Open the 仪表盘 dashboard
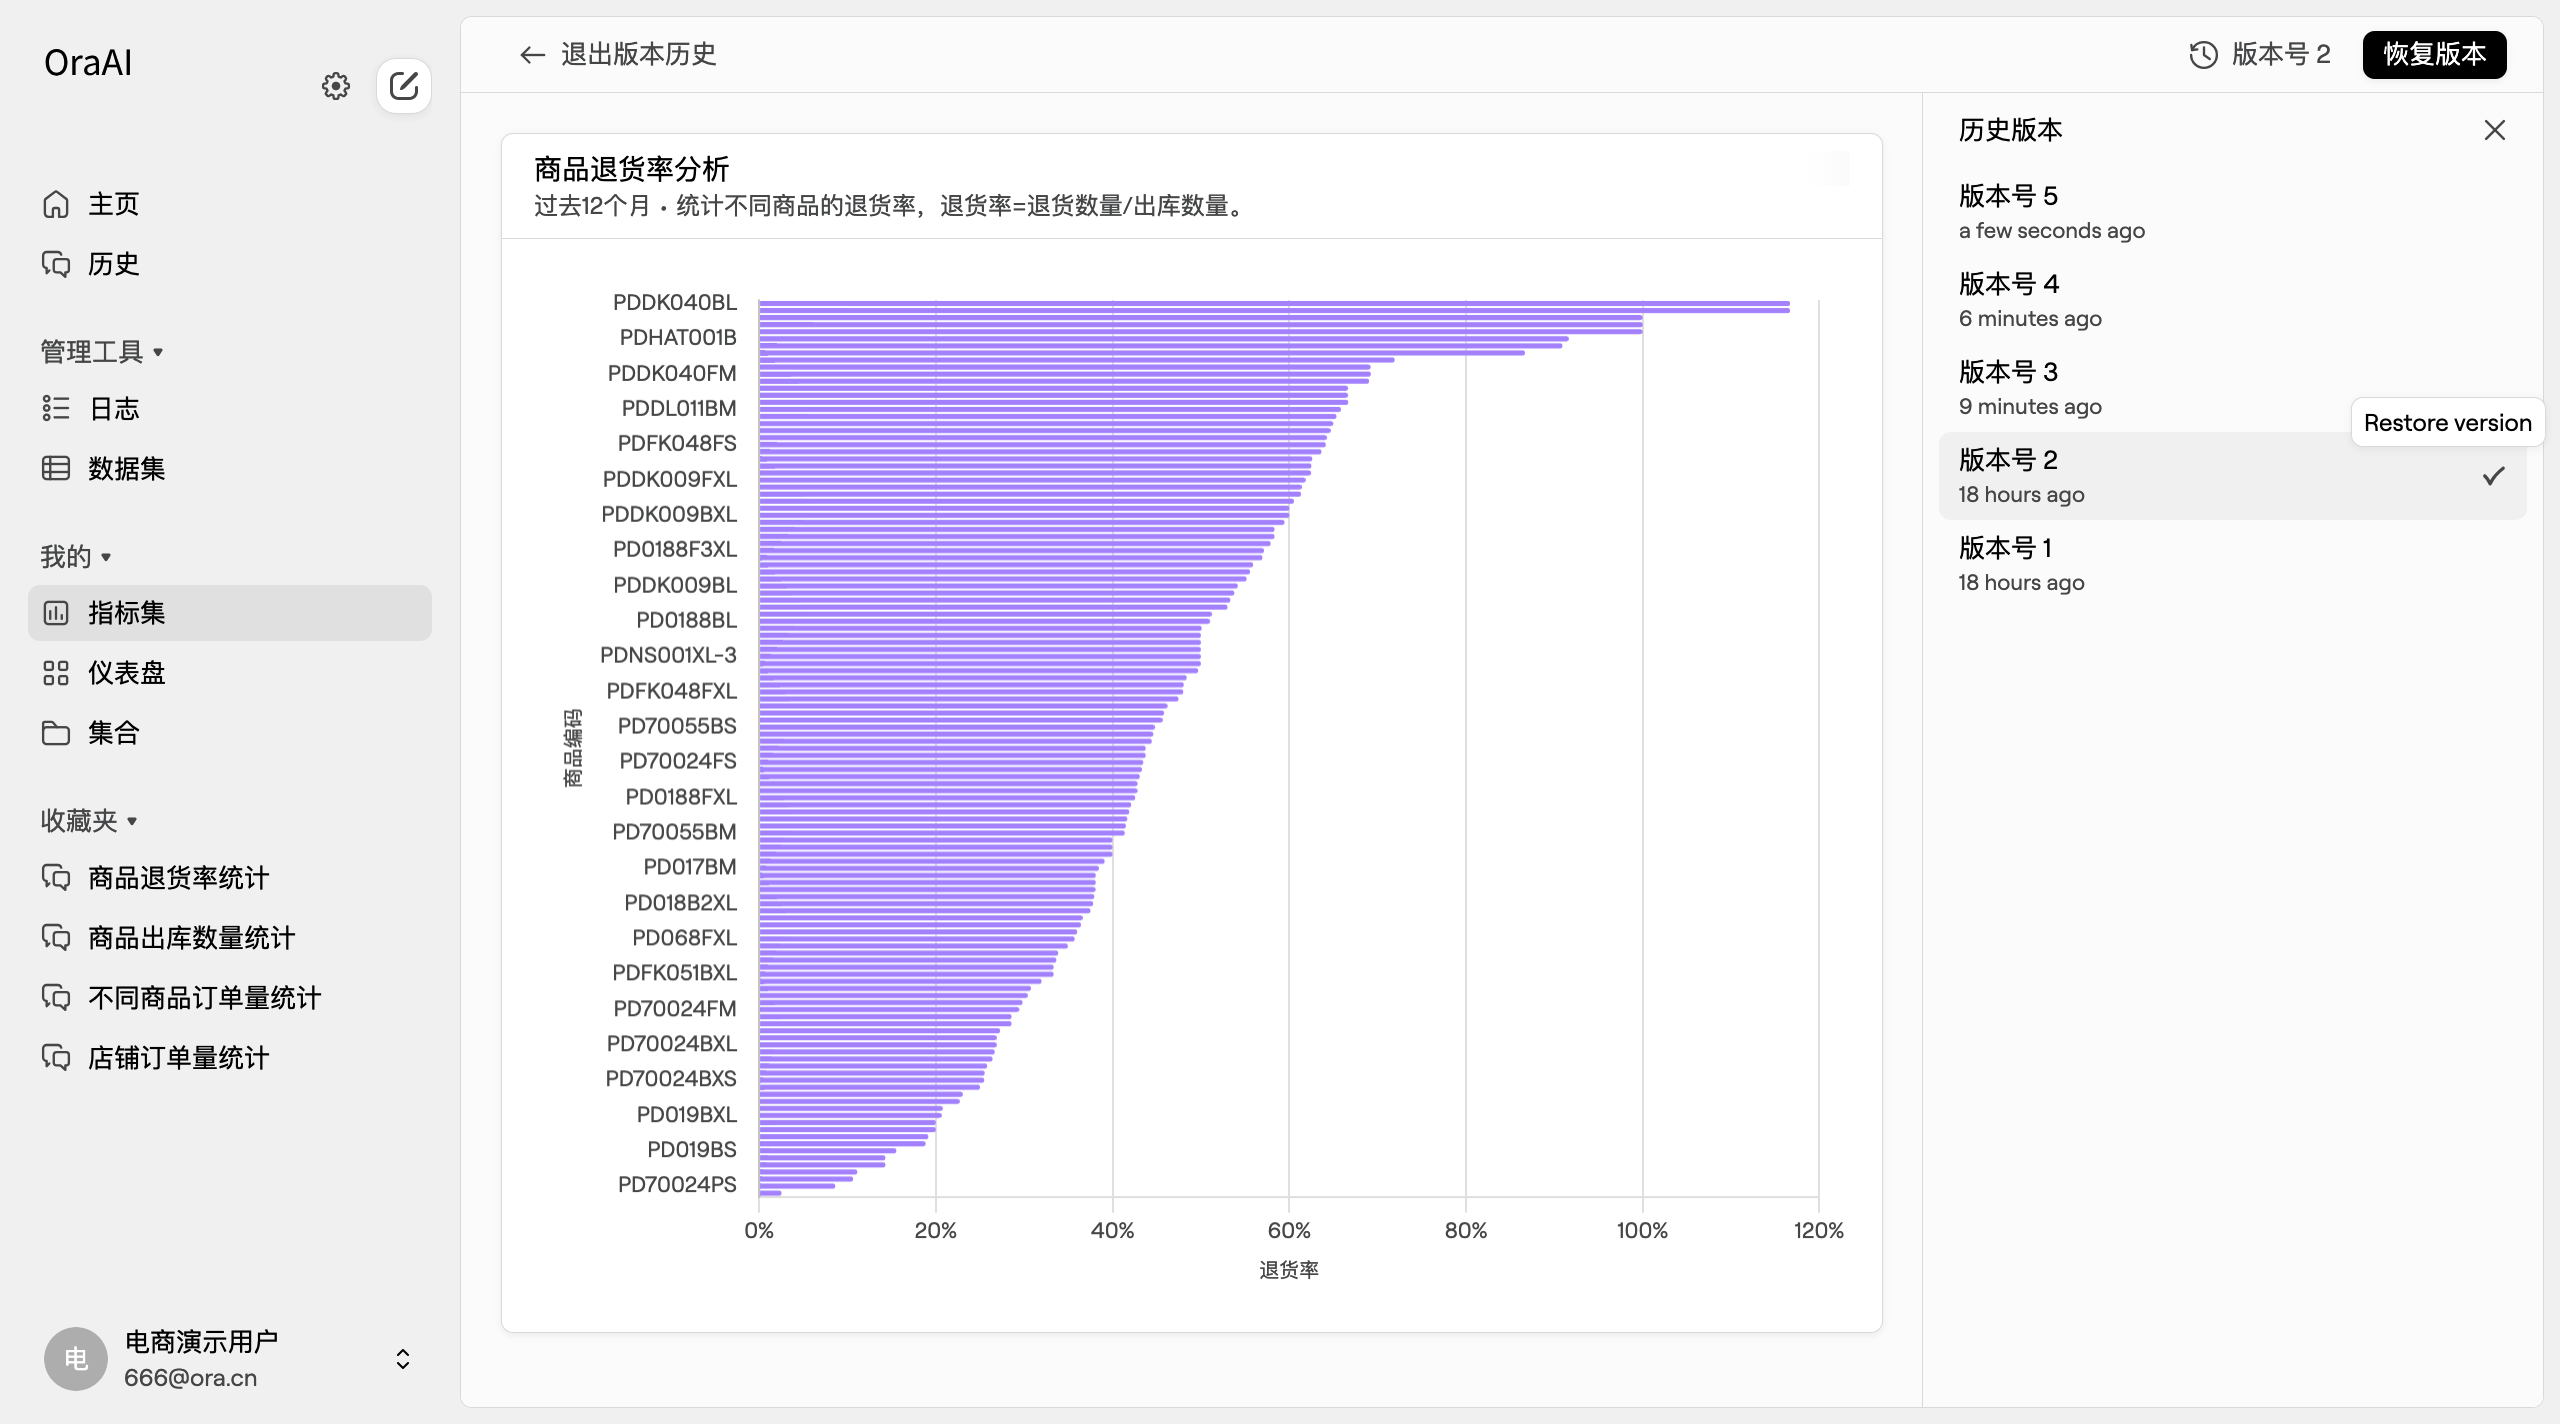This screenshot has width=2560, height=1424. tap(125, 673)
